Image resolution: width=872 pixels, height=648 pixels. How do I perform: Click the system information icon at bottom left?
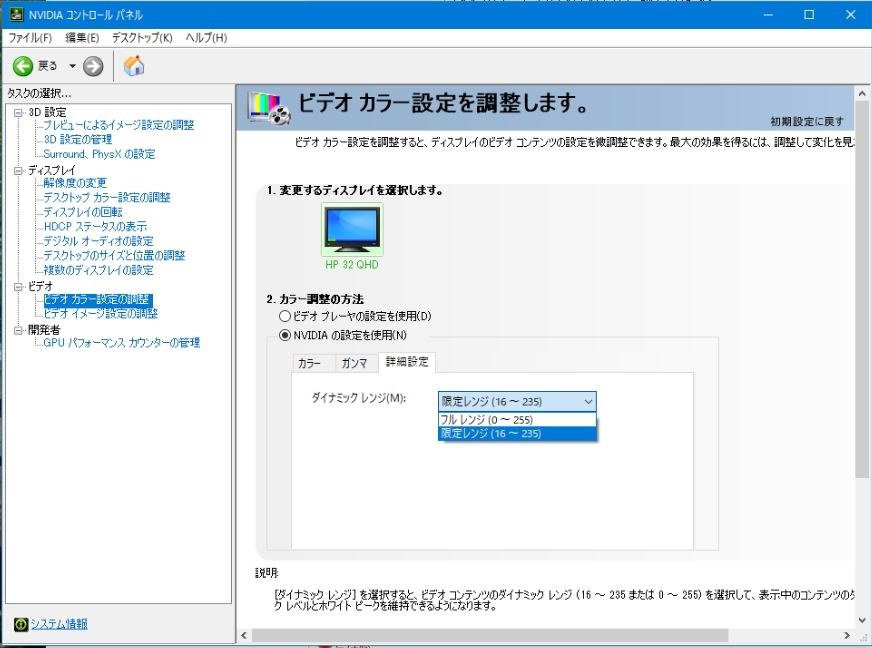tap(21, 624)
